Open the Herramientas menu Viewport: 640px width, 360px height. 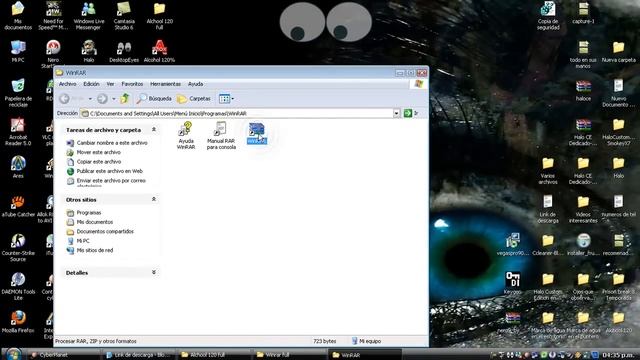tap(165, 84)
